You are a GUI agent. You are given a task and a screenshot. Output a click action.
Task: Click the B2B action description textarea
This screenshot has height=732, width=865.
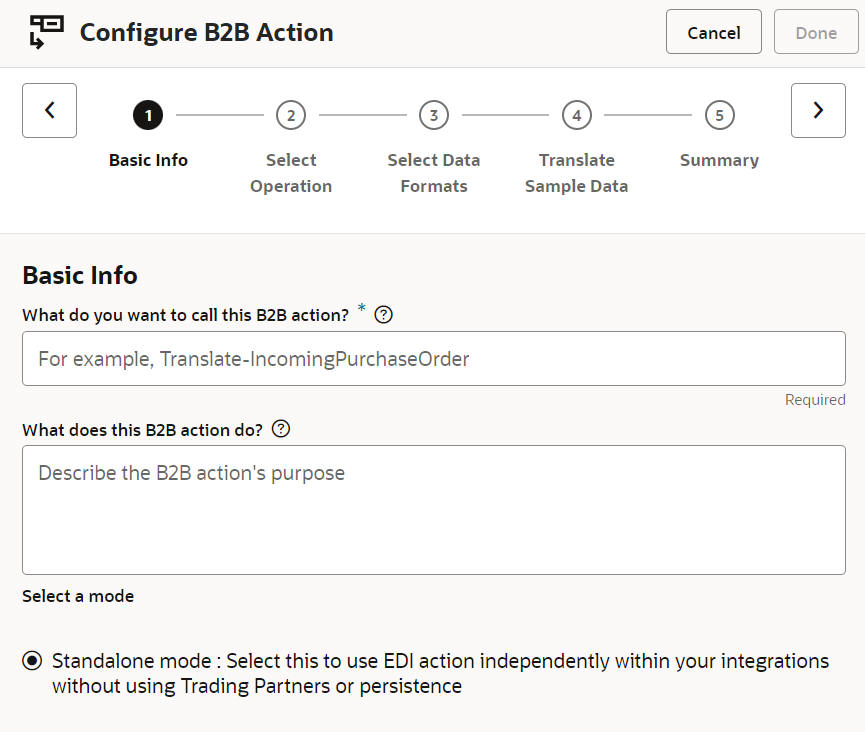[x=433, y=510]
